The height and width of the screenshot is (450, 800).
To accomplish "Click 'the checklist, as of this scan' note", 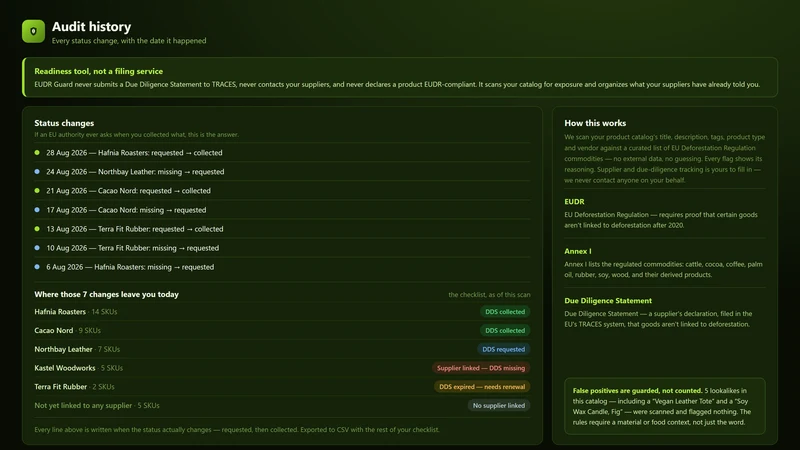I will 489,295.
